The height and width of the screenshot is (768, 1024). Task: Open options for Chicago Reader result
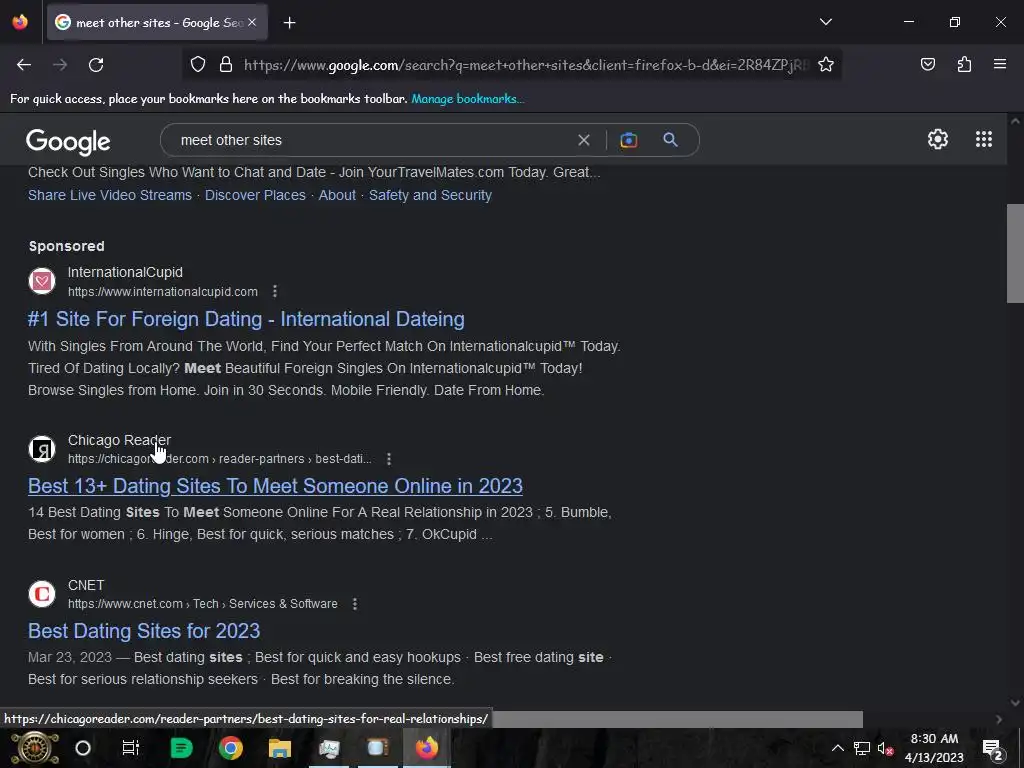click(x=389, y=459)
